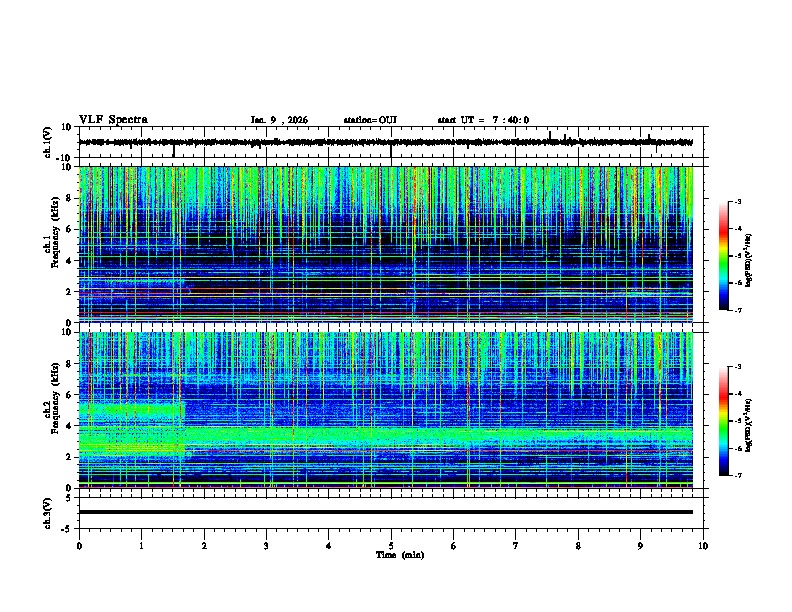This screenshot has width=792, height=612.
Task: Click the ch.1 spectrogram color bar
Action: (x=724, y=256)
